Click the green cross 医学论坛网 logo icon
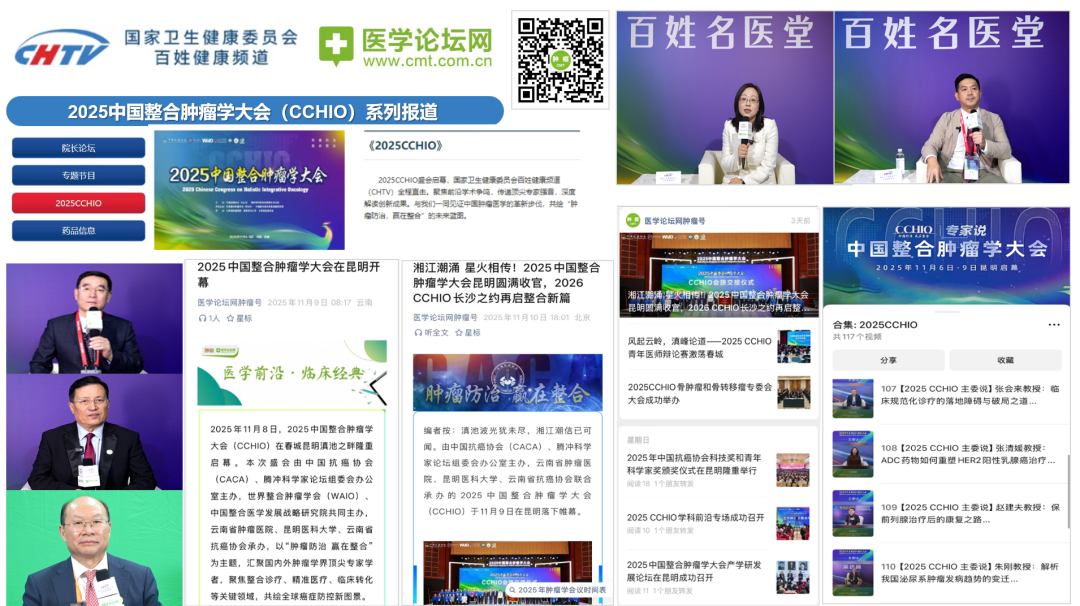Image resolution: width=1080 pixels, height=606 pixels. click(336, 46)
